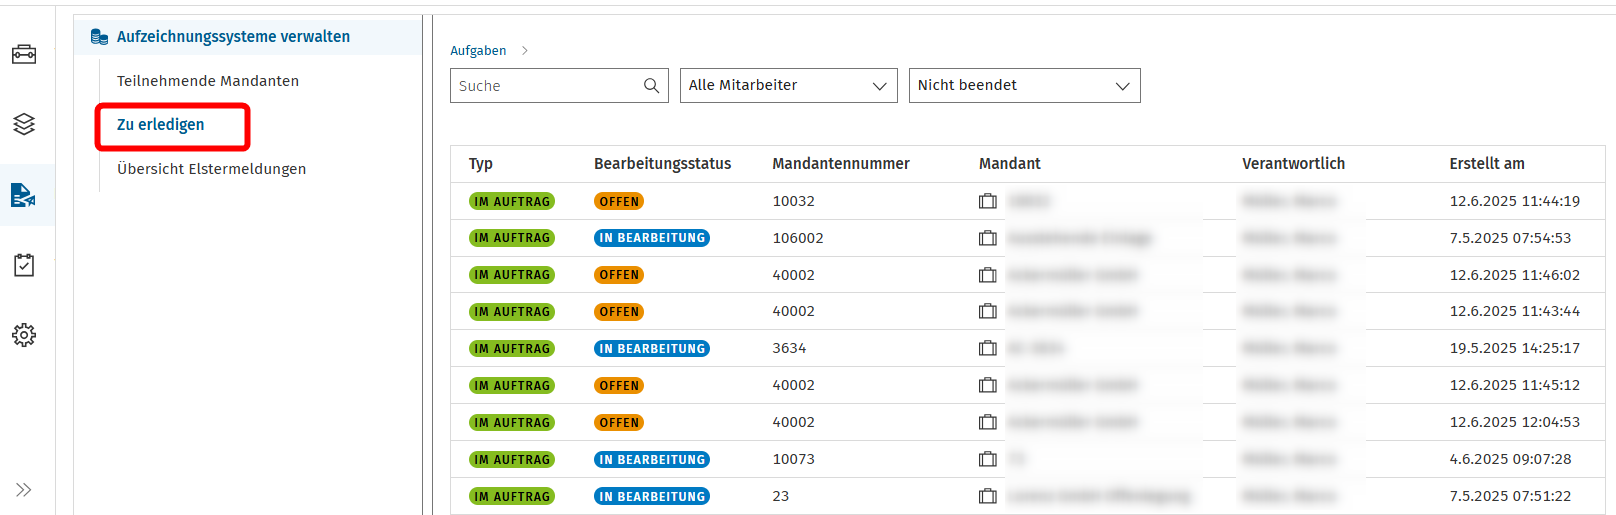This screenshot has width=1616, height=515.
Task: Open the toolbox icon in left sidebar
Action: 24,54
